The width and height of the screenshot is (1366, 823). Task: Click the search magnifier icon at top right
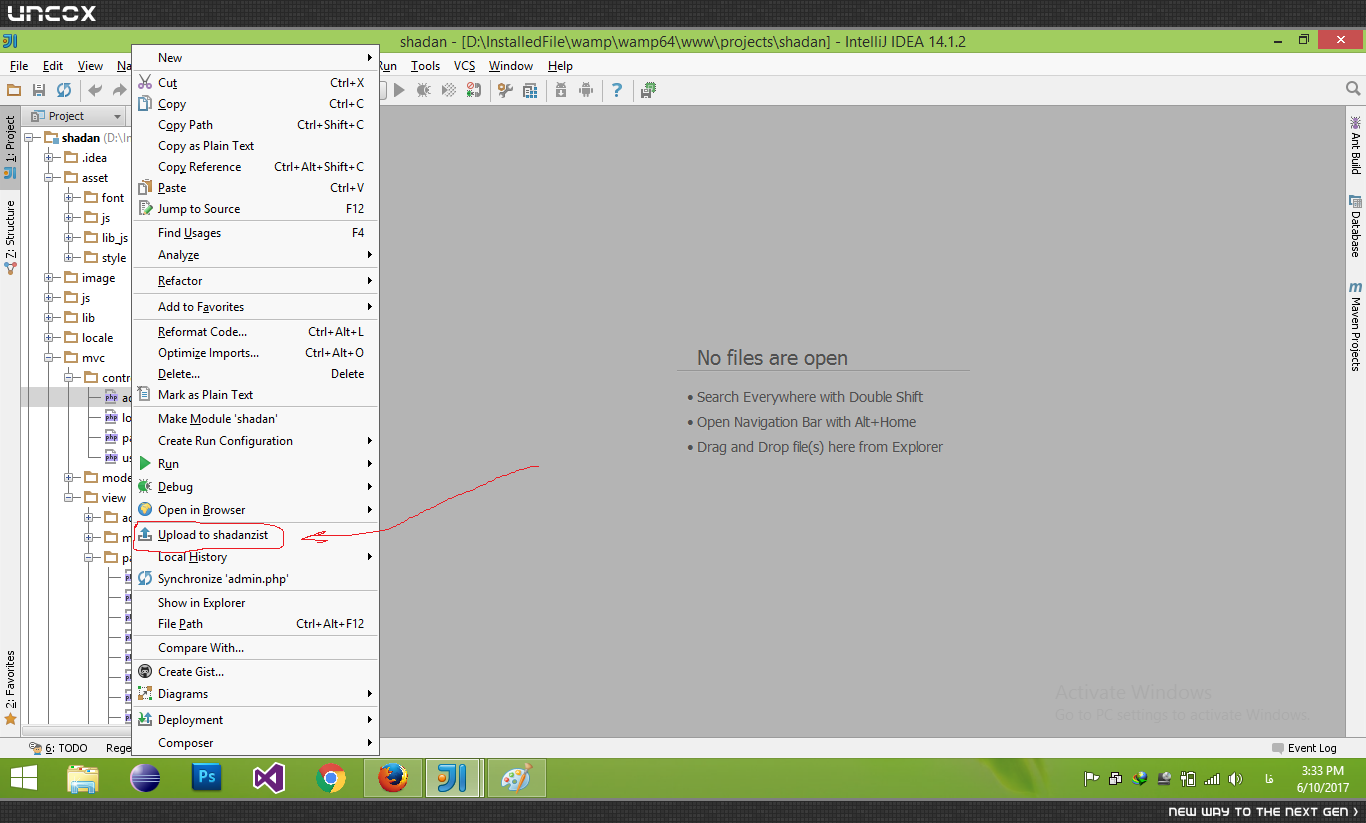[1353, 90]
